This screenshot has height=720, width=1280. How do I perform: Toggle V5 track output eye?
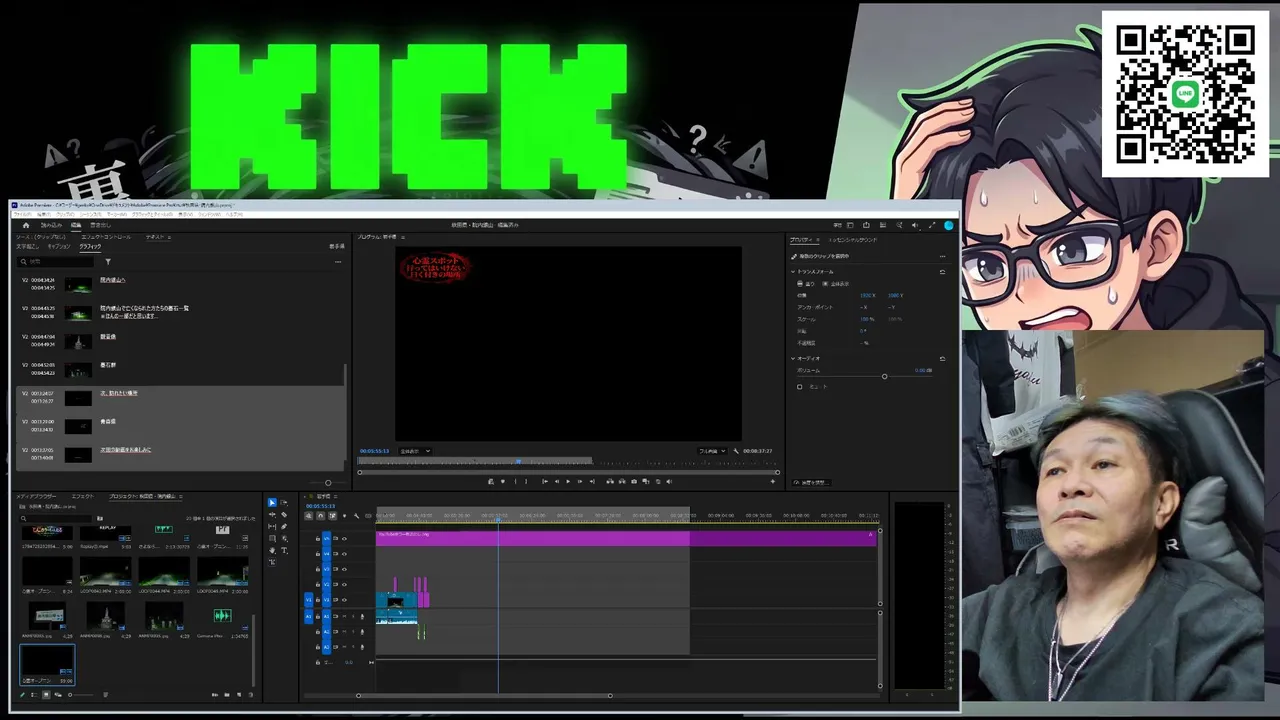(344, 538)
